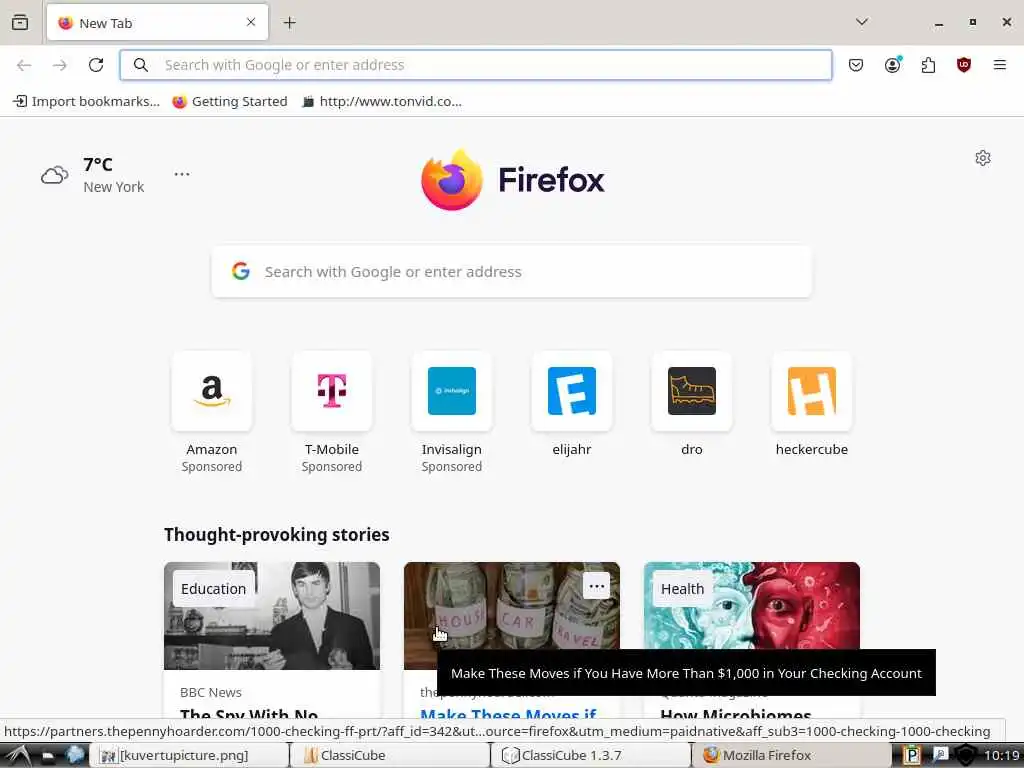Click the yellow P tray icon
The width and height of the screenshot is (1024, 768).
(x=912, y=755)
